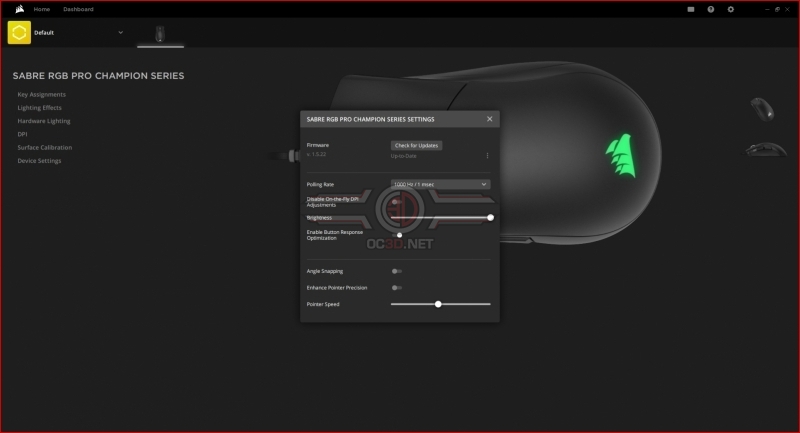Open the iCUE settings gear icon
Viewport: 800px width, 433px height.
[731, 9]
